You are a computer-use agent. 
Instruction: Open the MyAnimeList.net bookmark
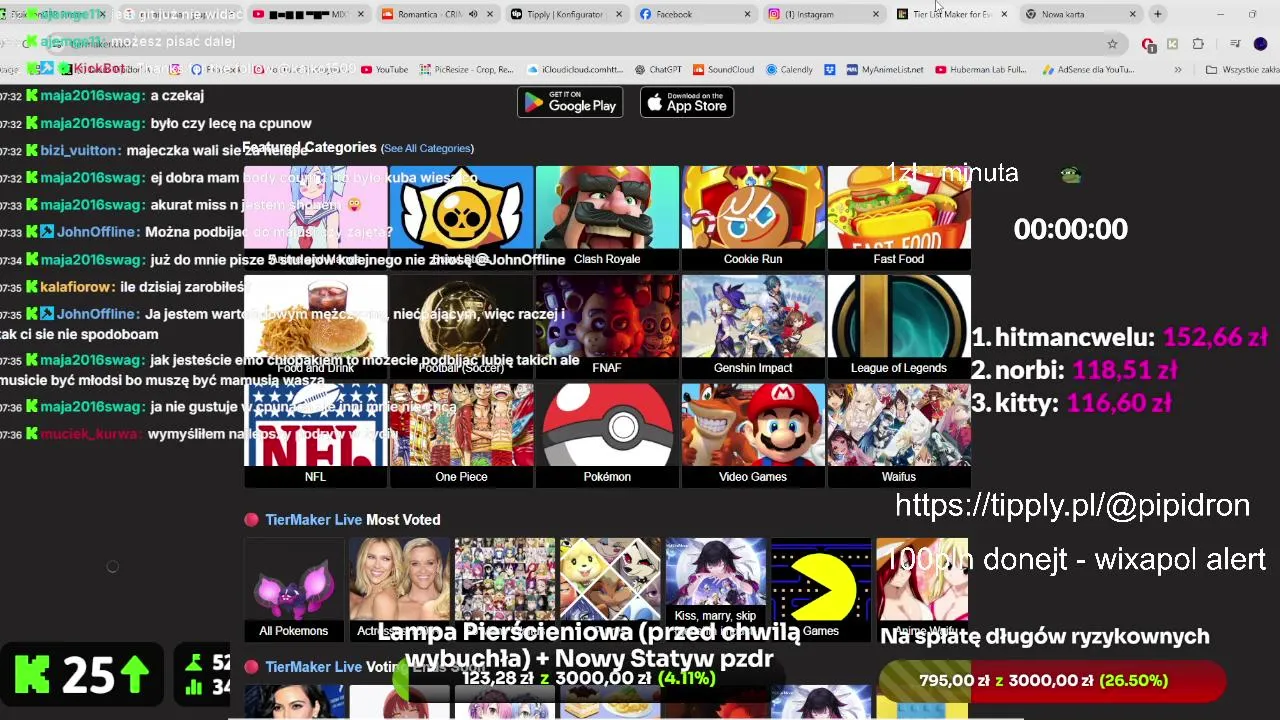point(885,70)
